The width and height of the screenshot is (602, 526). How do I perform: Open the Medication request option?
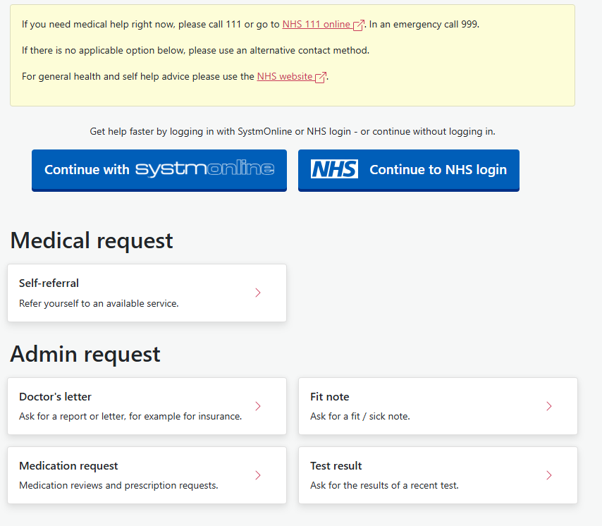tap(147, 475)
